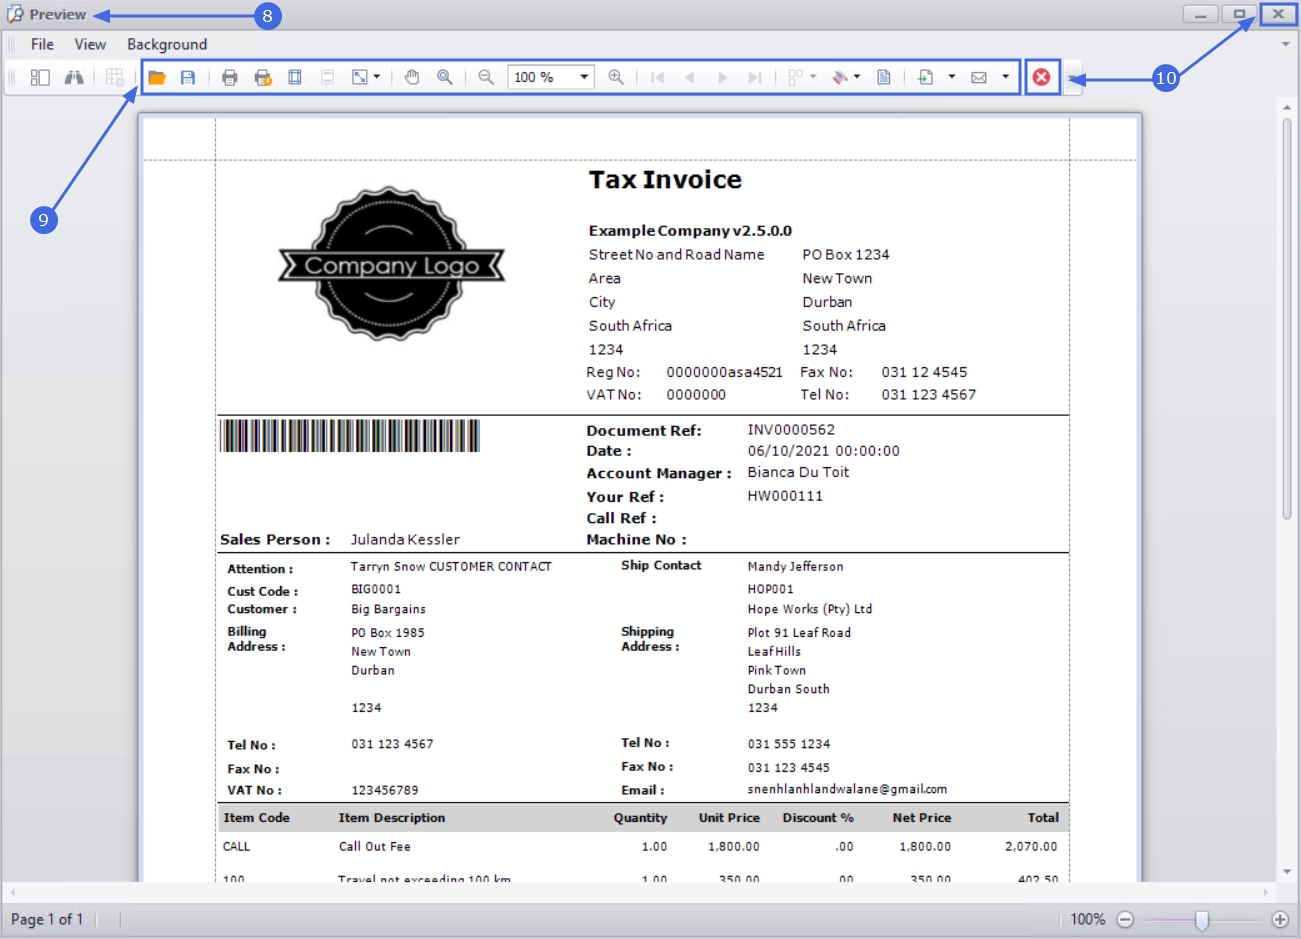Image resolution: width=1301 pixels, height=939 pixels.
Task: Toggle the thumbnails panel icon
Action: [x=40, y=77]
